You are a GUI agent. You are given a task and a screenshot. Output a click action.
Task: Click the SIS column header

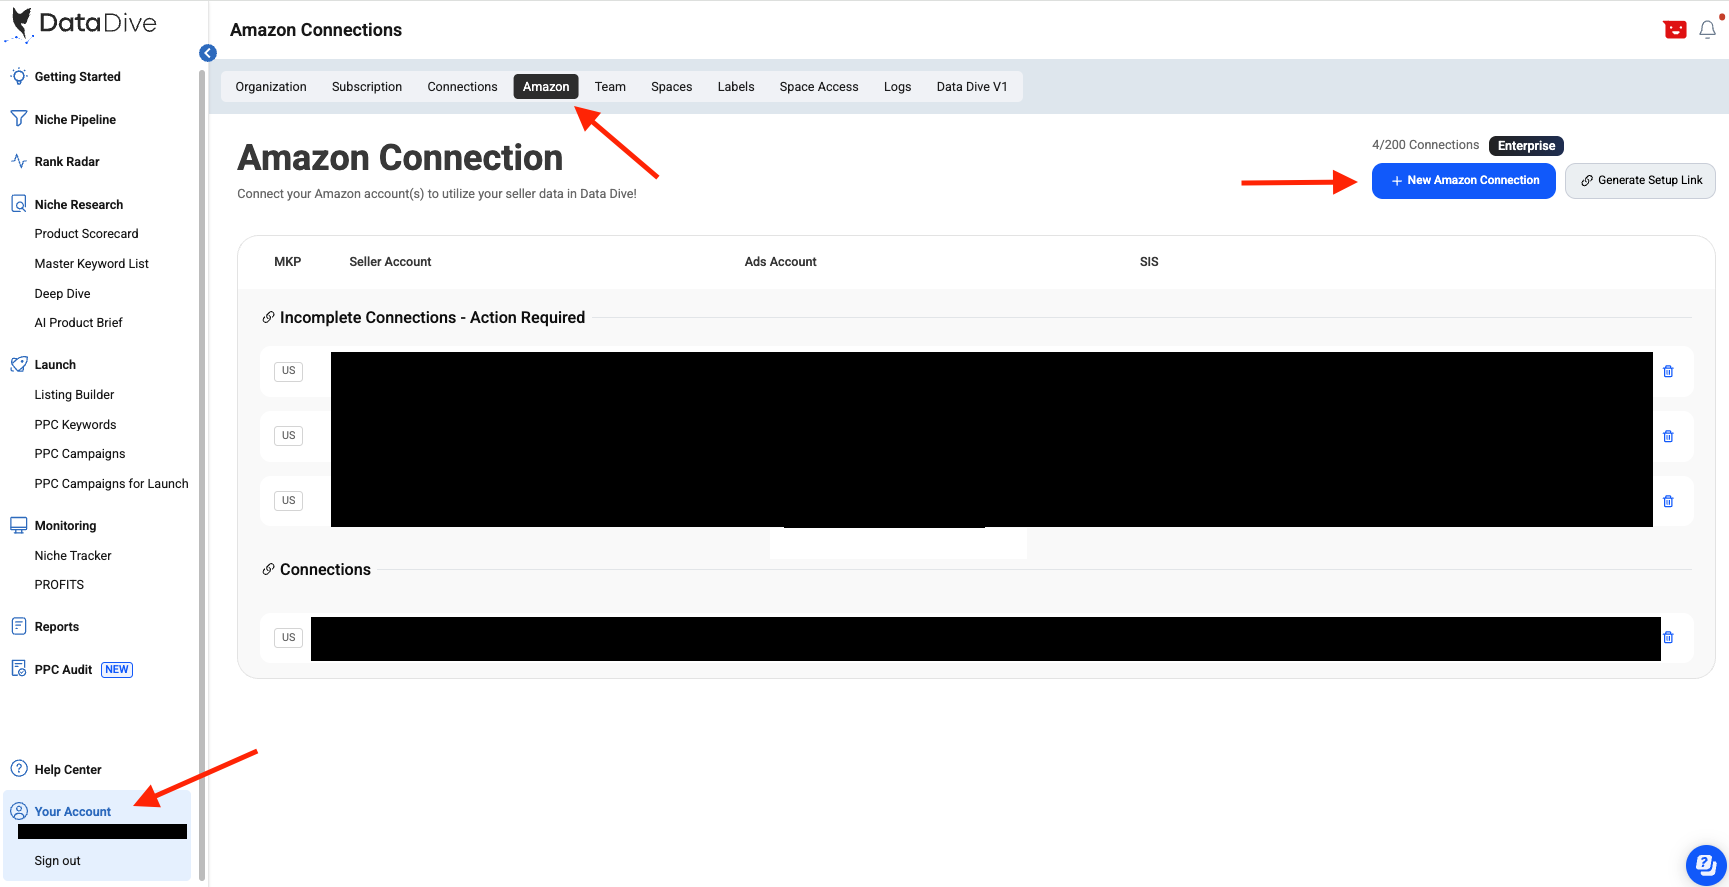1149,262
